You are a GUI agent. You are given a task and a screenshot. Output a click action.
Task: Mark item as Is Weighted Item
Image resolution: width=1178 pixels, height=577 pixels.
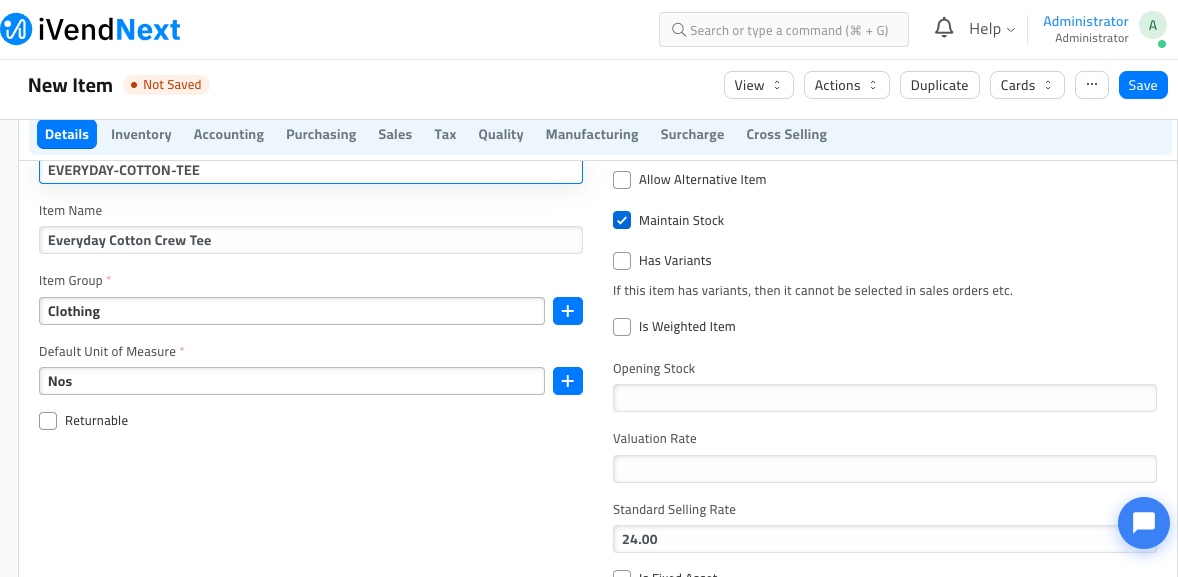[622, 327]
